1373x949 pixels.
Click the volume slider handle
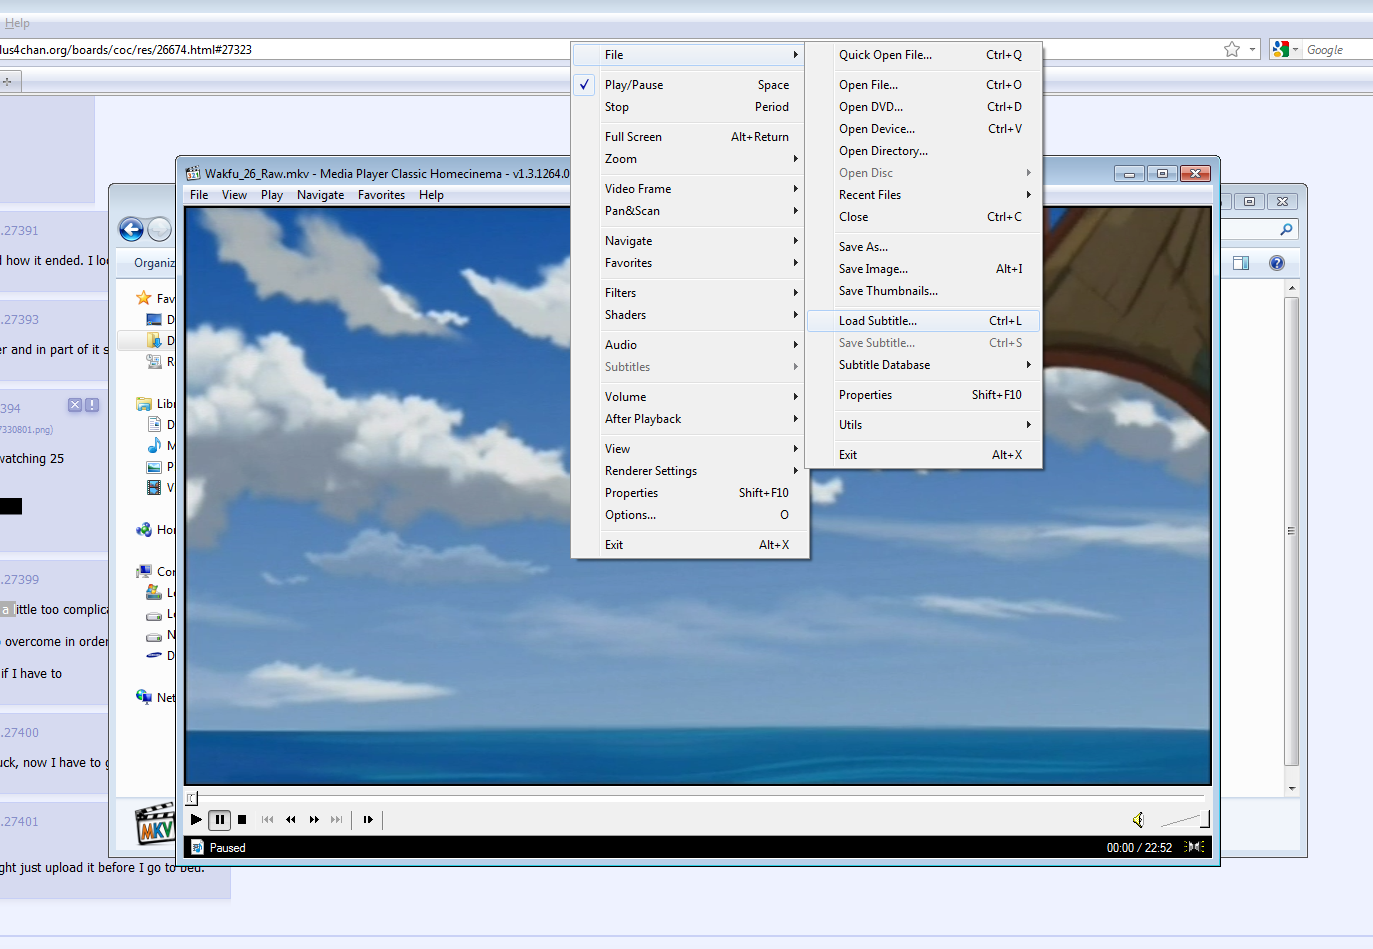pyautogui.click(x=1205, y=820)
